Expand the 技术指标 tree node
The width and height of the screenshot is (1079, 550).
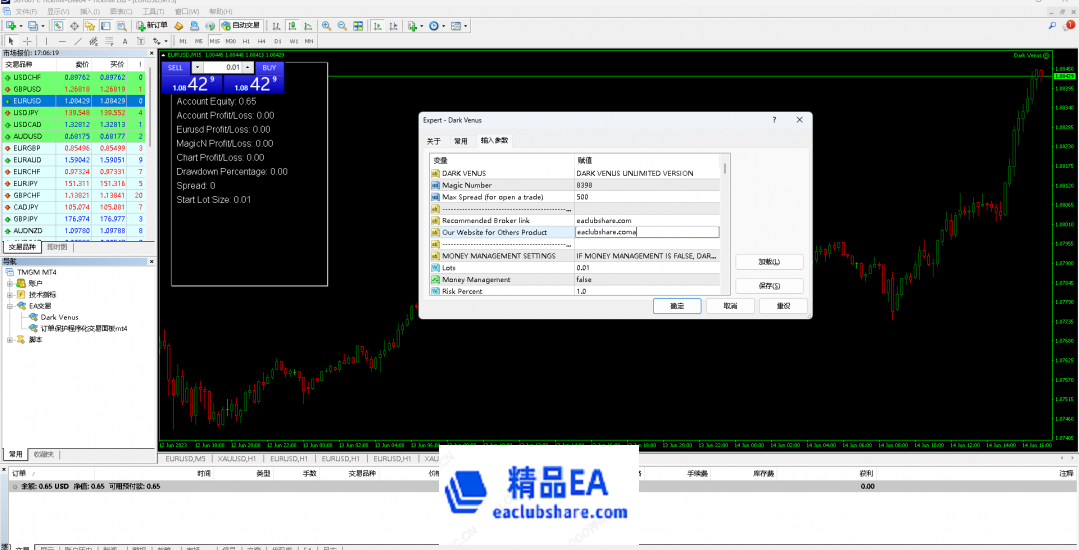10,295
